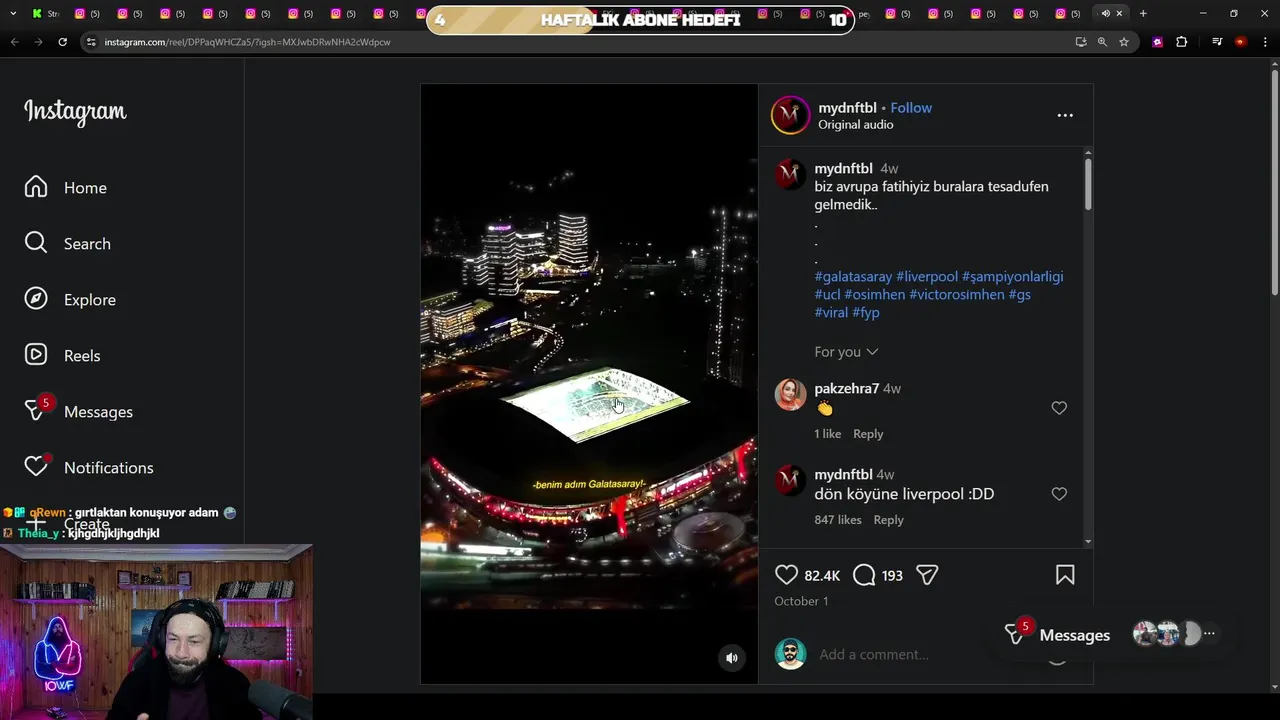Click 'October 1' post date
Screen dimensions: 1280x720
coord(801,601)
